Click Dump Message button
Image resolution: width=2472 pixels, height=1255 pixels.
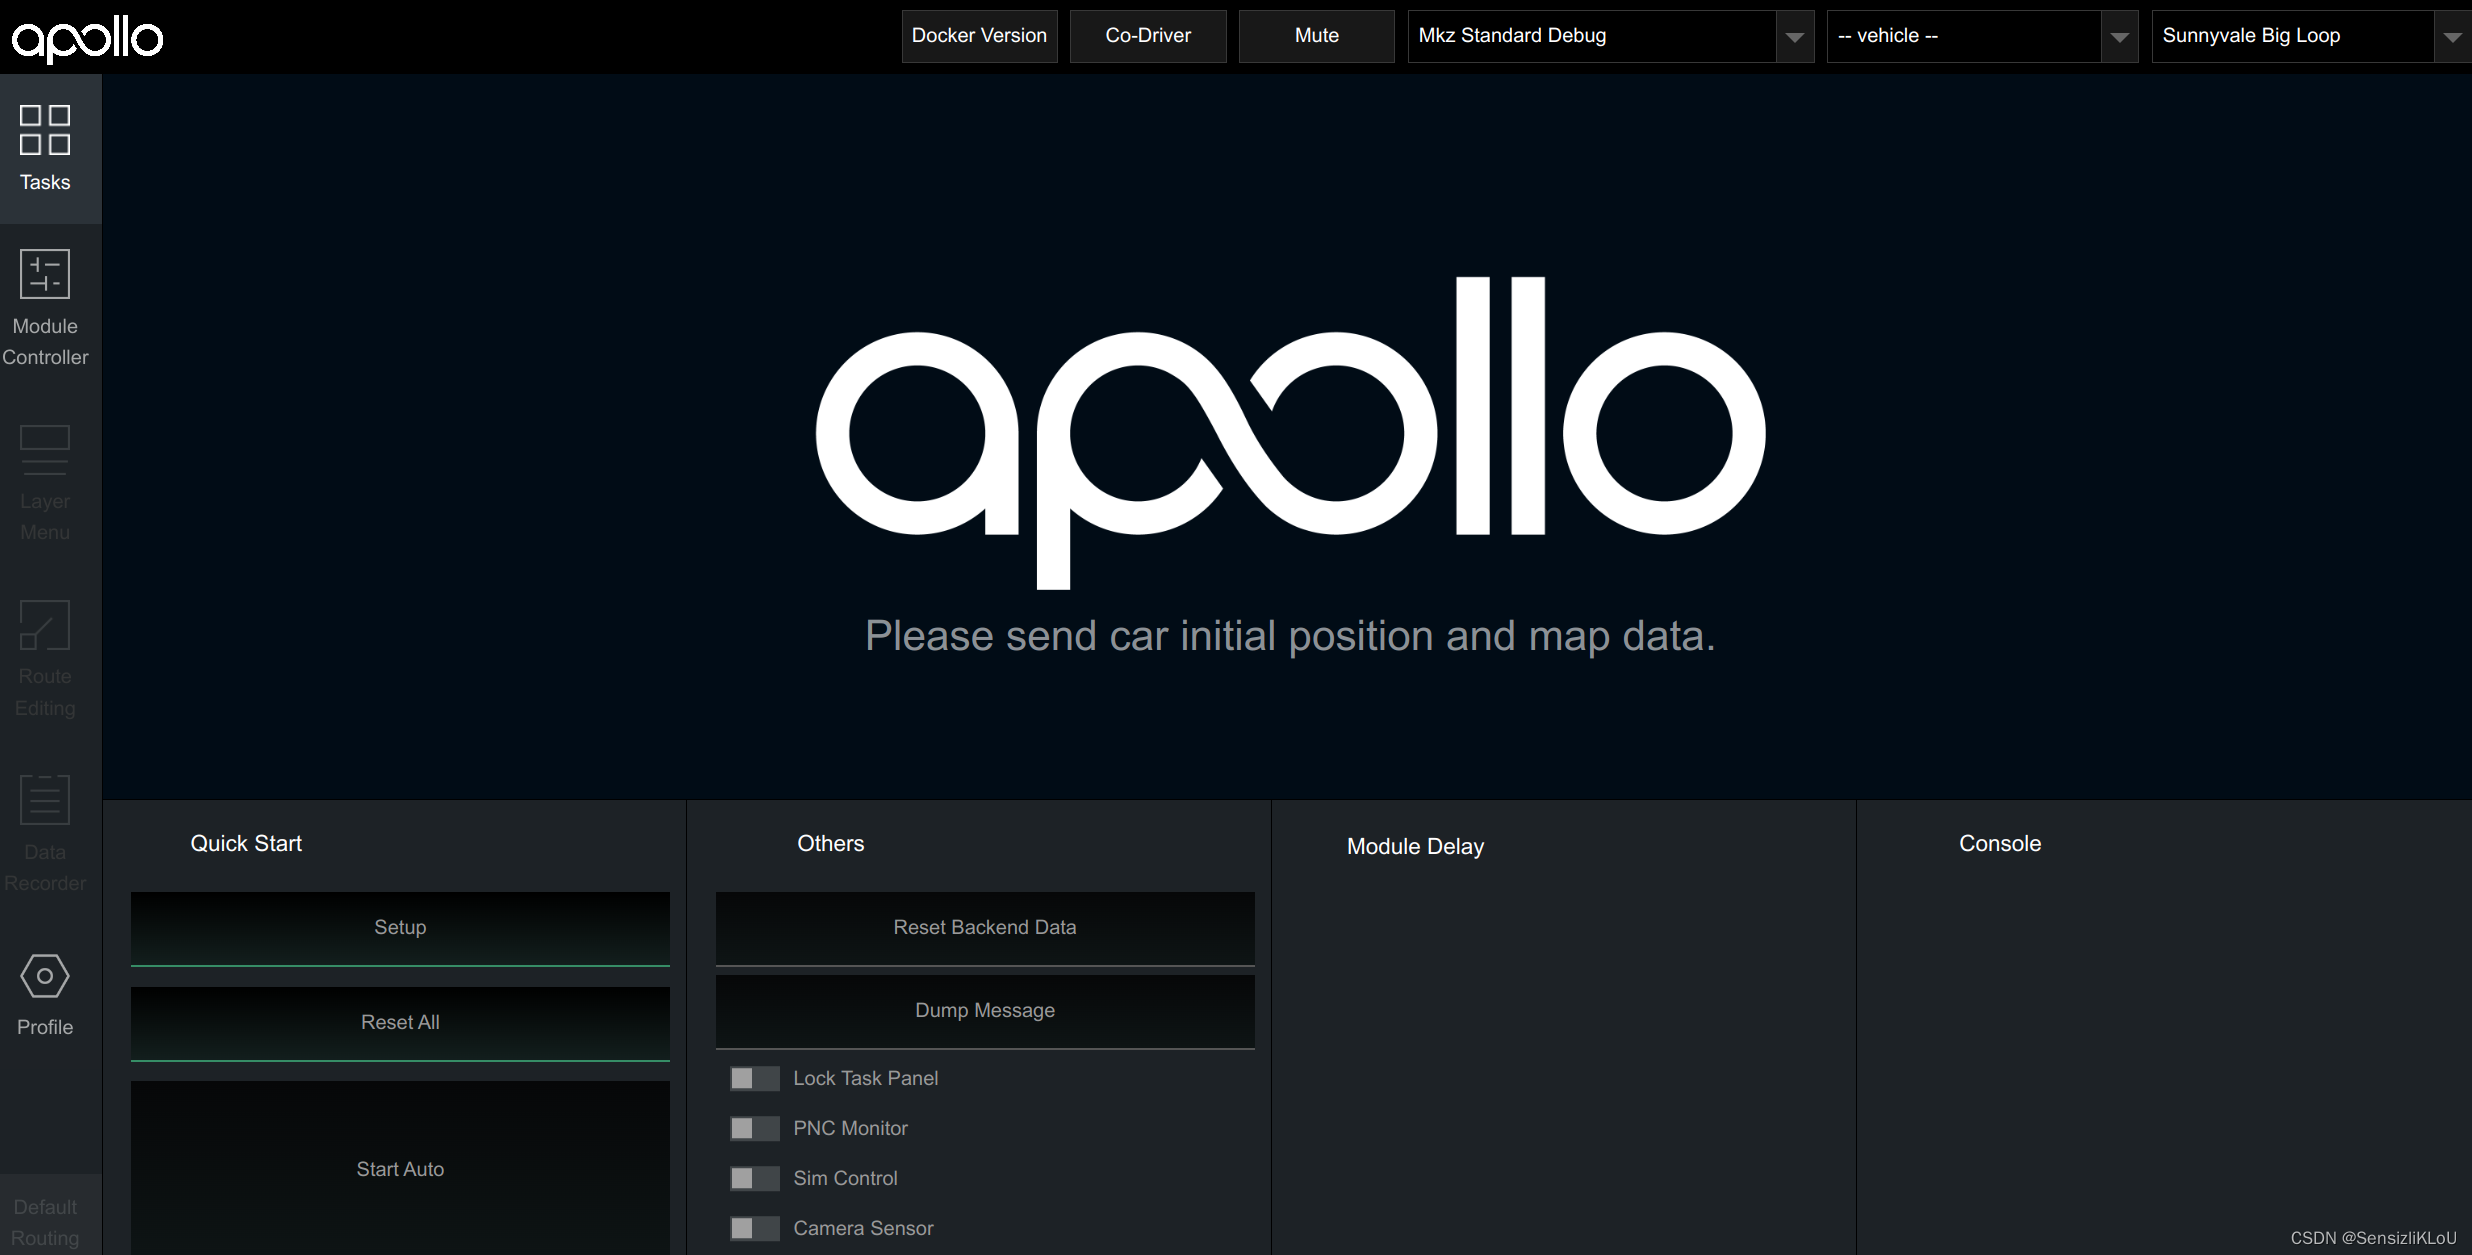[984, 1010]
